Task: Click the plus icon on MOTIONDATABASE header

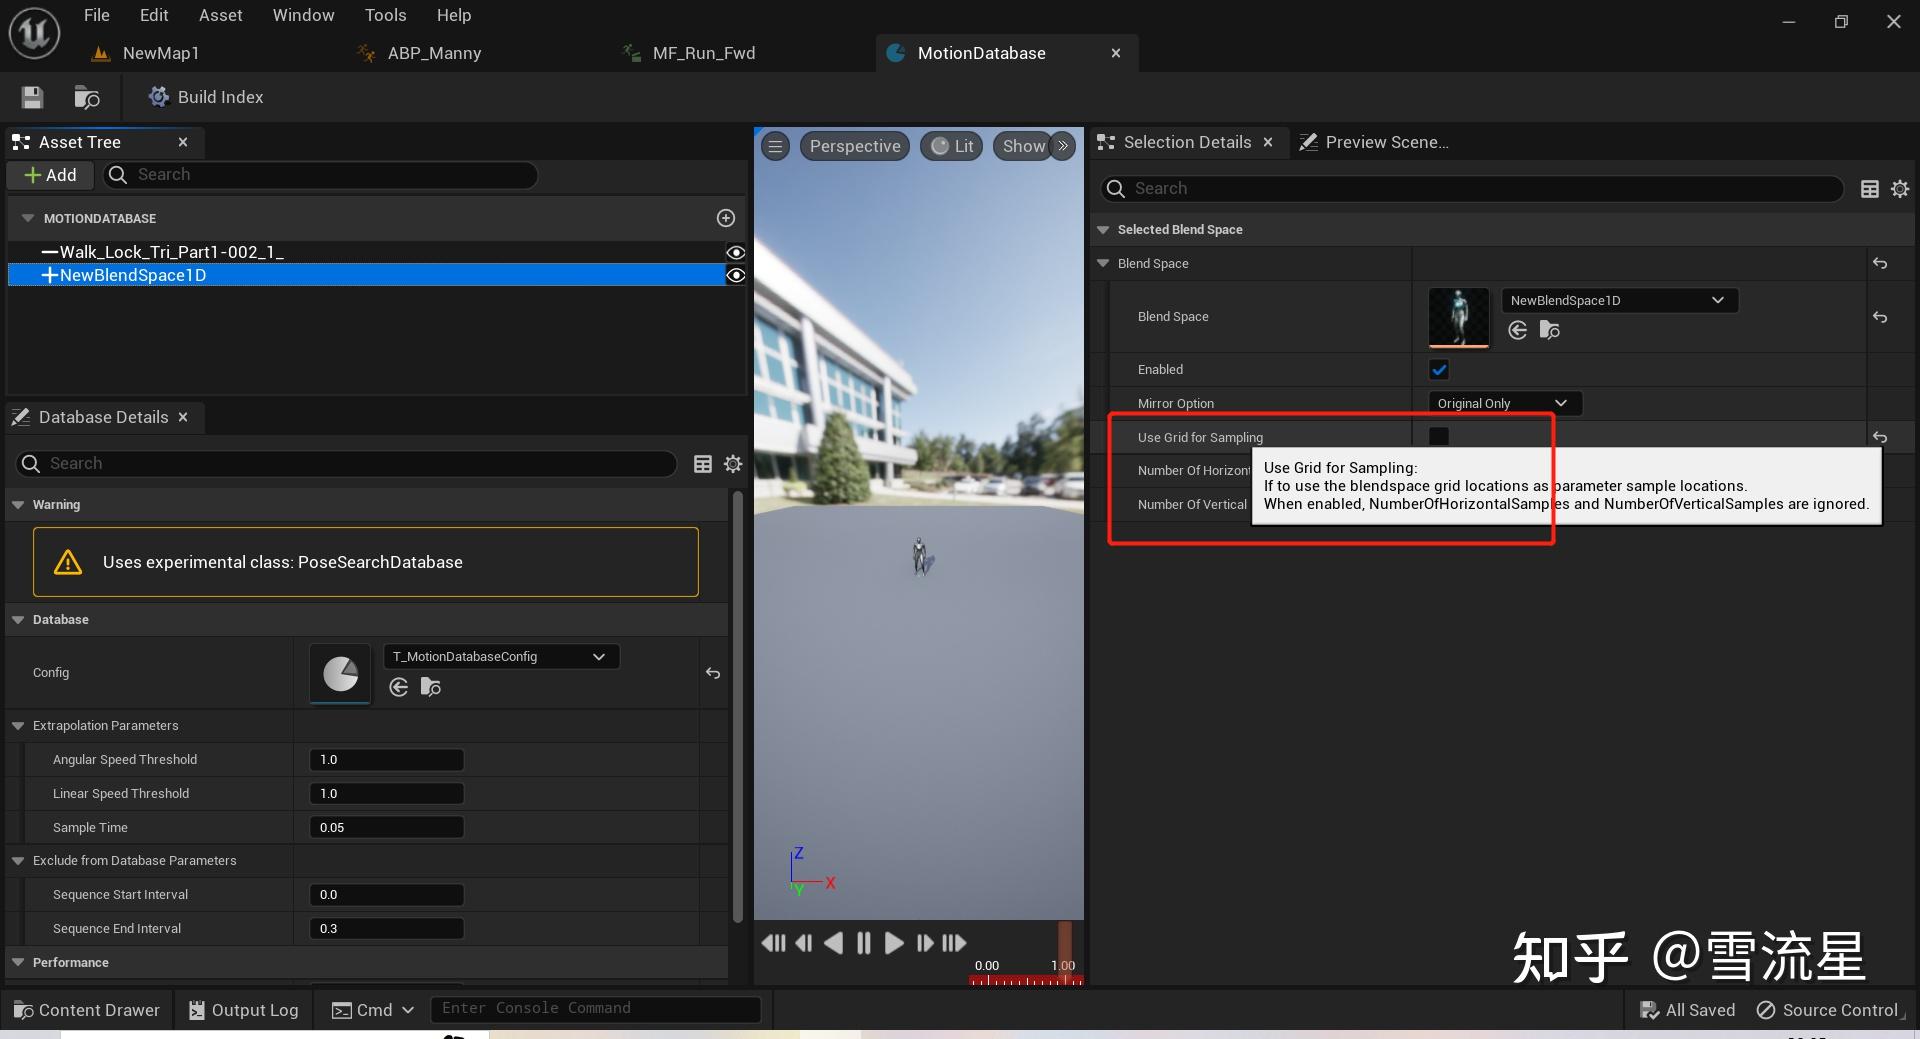Action: [x=726, y=218]
